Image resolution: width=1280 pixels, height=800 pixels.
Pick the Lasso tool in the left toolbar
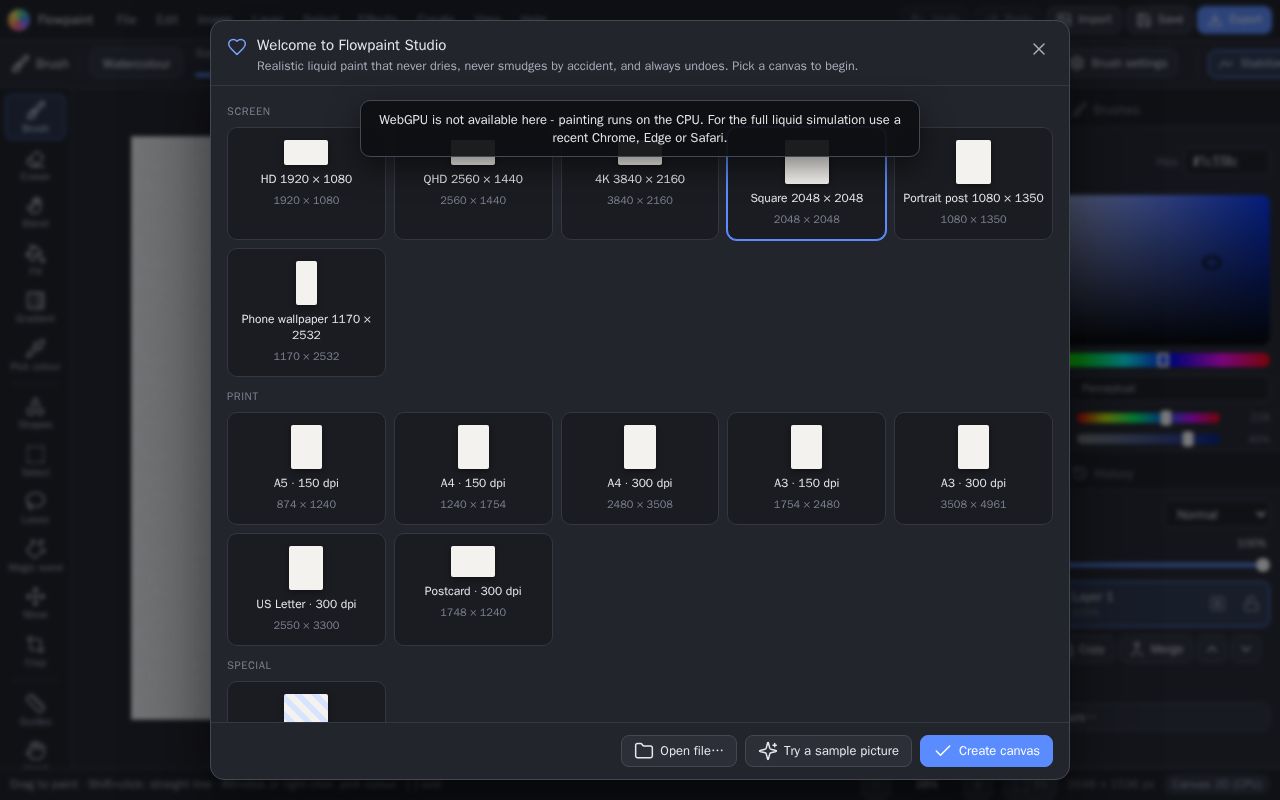pyautogui.click(x=35, y=508)
